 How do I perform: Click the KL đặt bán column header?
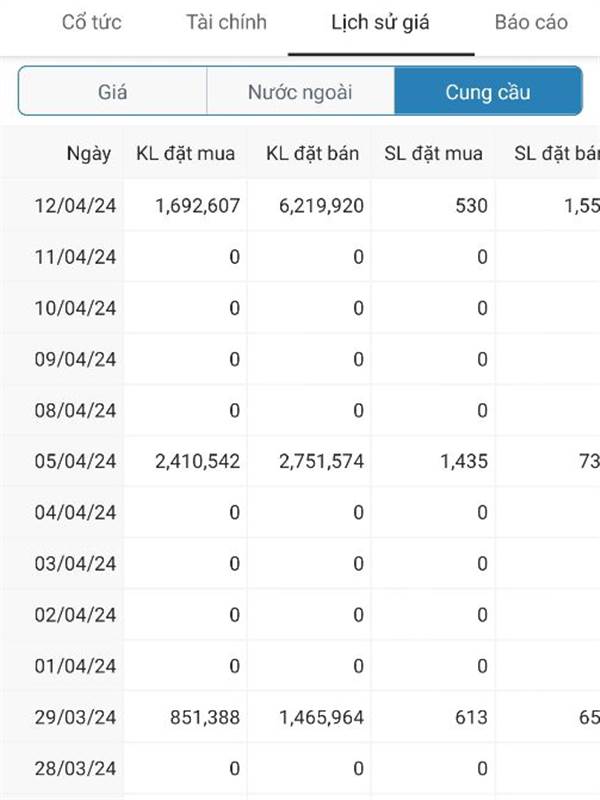coord(313,154)
